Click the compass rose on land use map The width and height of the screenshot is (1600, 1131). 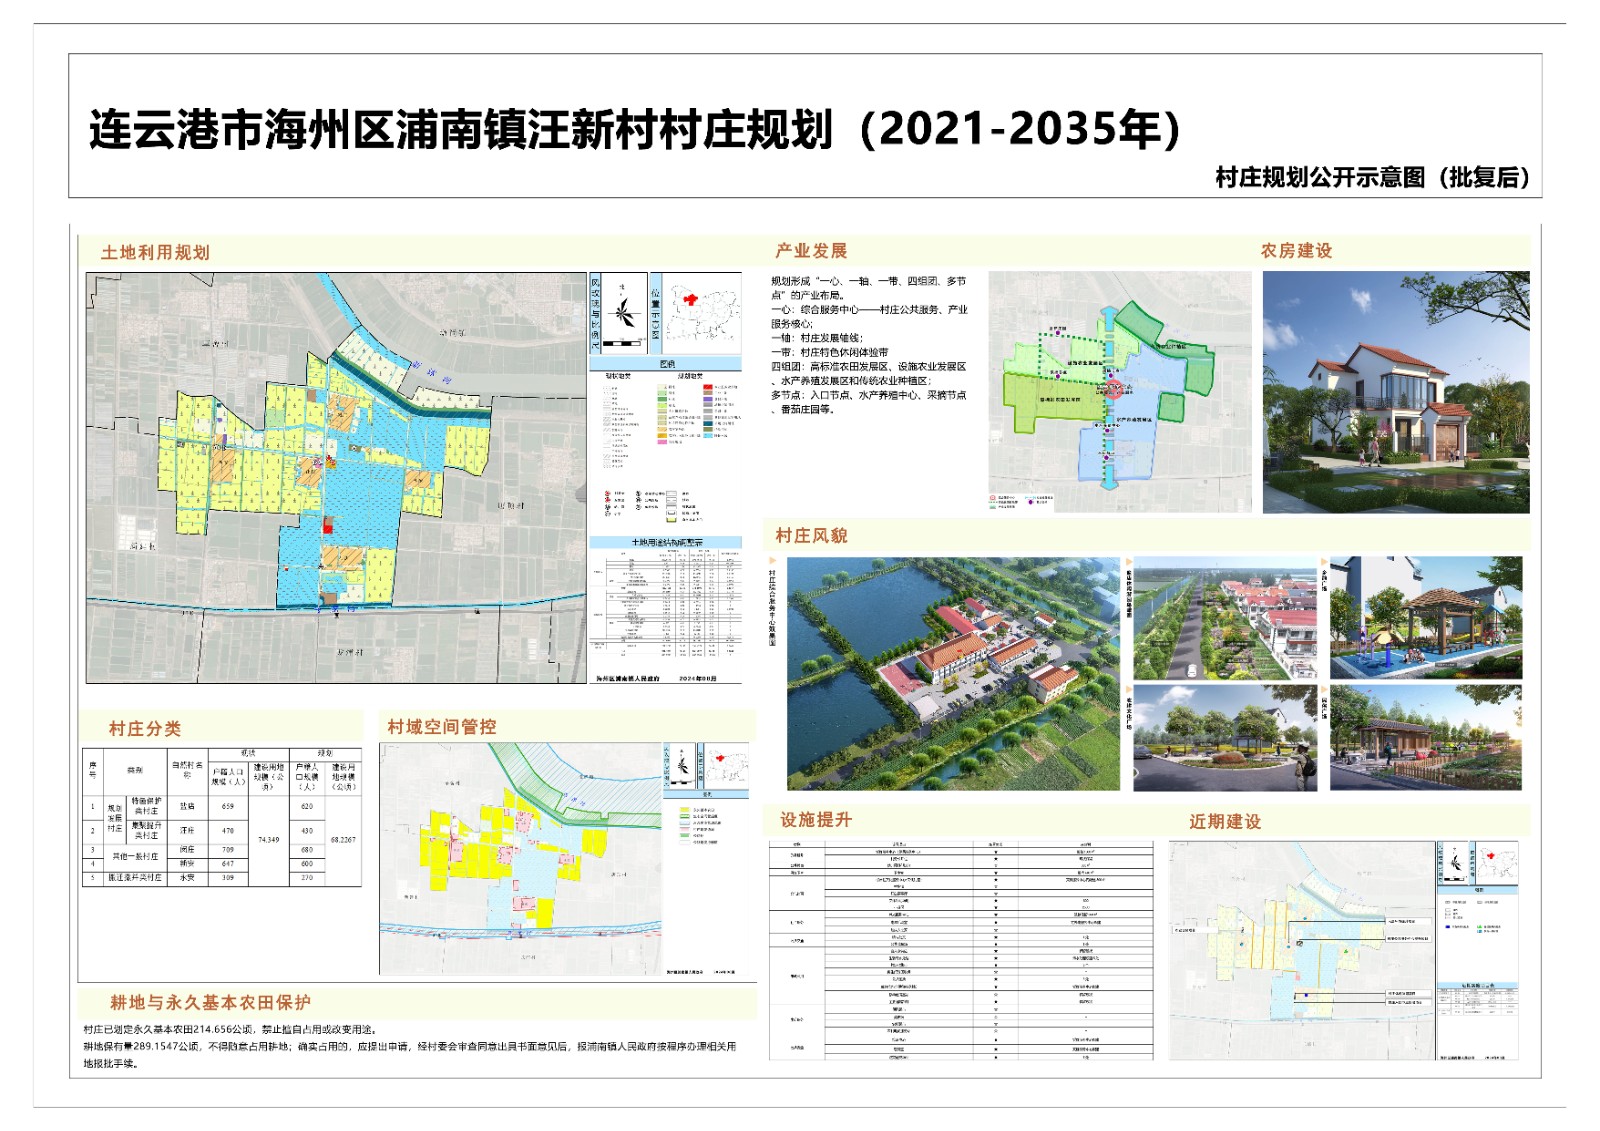[625, 312]
